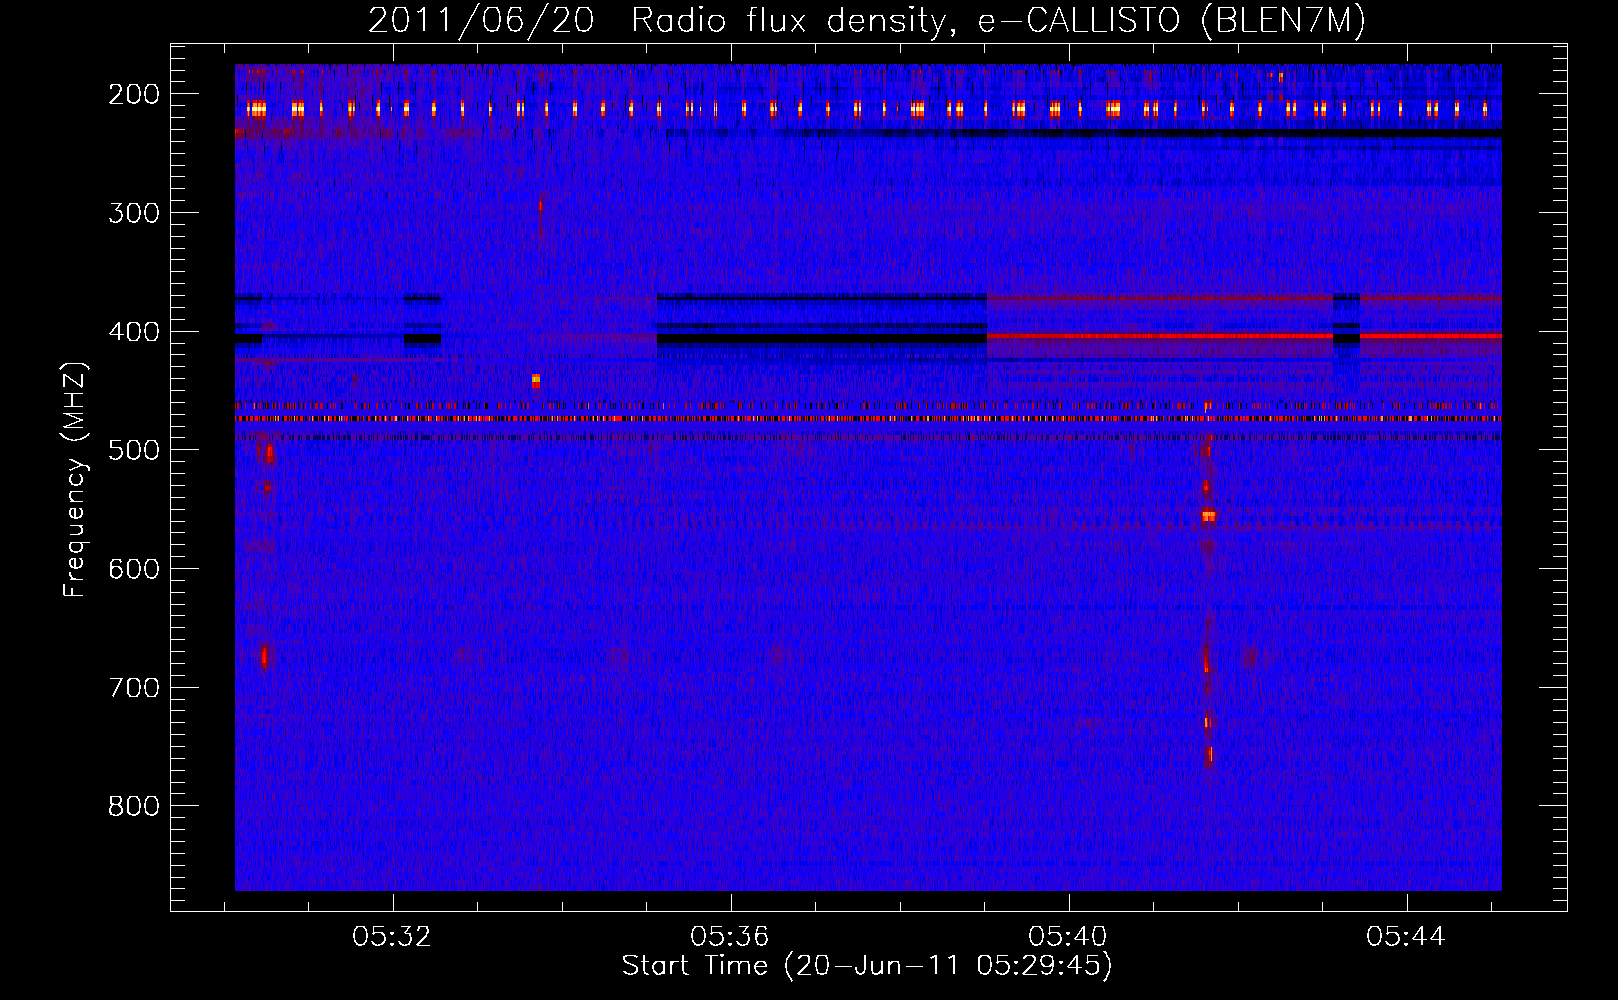
Task: Click the 05:36 time tick label
Action: coord(730,937)
